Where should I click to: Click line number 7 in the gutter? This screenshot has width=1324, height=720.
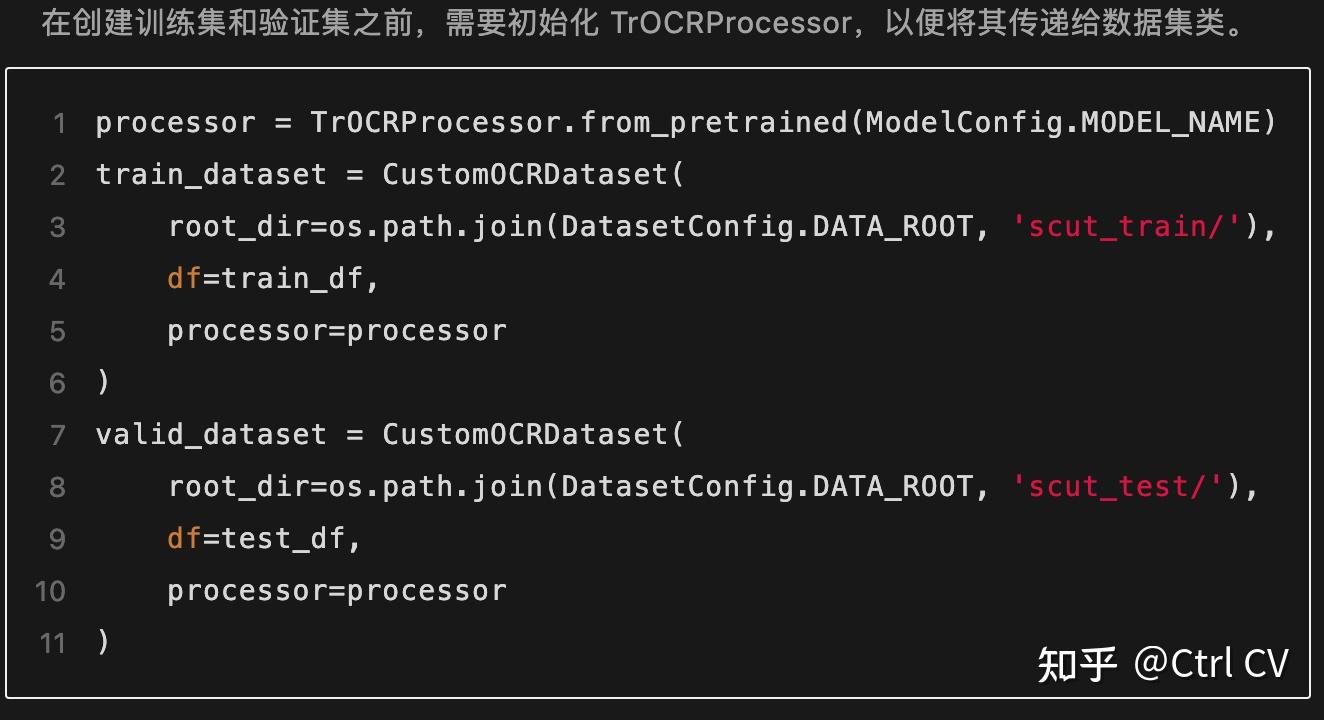tap(58, 436)
